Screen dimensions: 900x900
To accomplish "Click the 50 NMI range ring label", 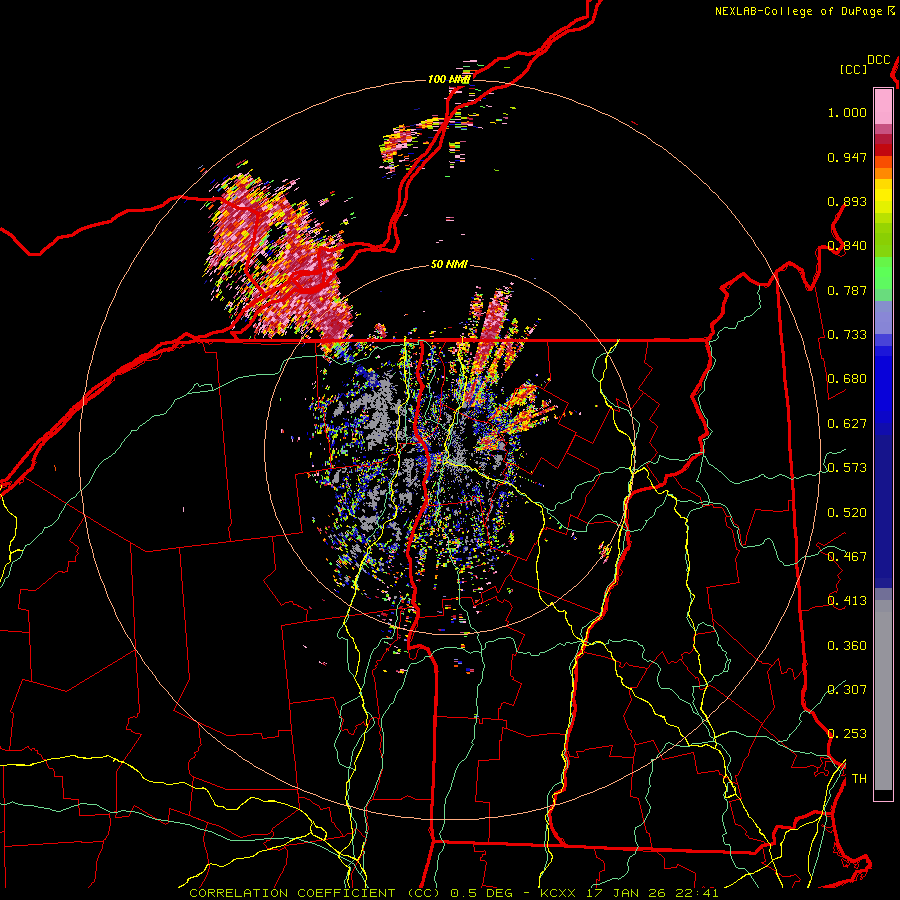I will (x=449, y=265).
